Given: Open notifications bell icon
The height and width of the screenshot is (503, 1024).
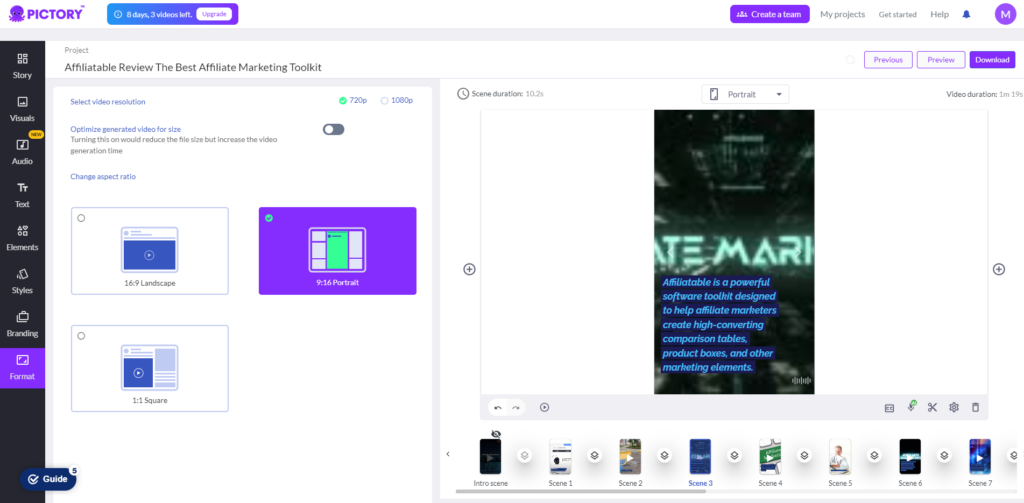Looking at the screenshot, I should point(967,14).
